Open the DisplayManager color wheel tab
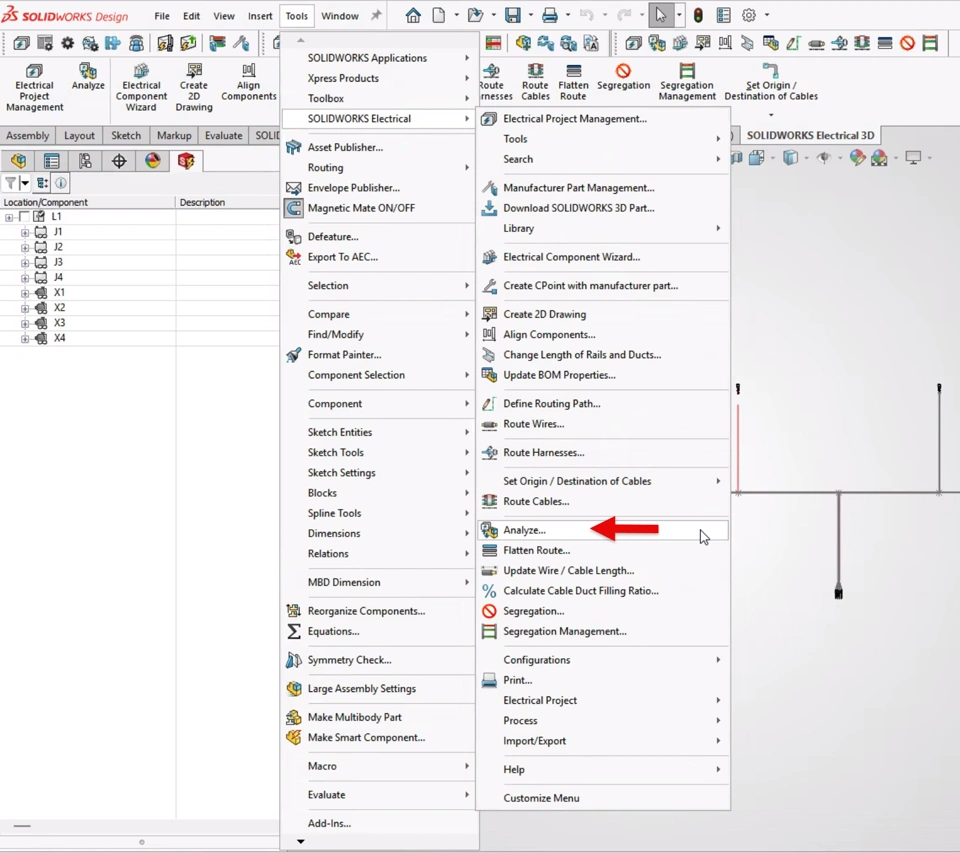The height and width of the screenshot is (853, 960). [x=152, y=161]
